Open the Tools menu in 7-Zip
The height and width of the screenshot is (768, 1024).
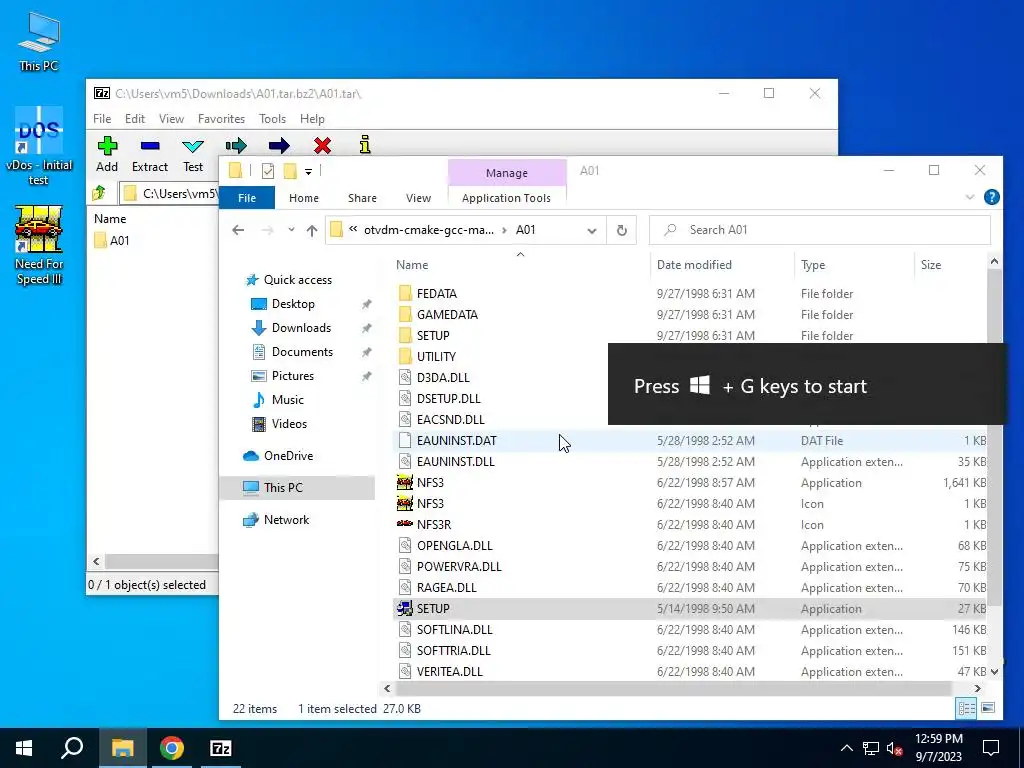(x=272, y=119)
